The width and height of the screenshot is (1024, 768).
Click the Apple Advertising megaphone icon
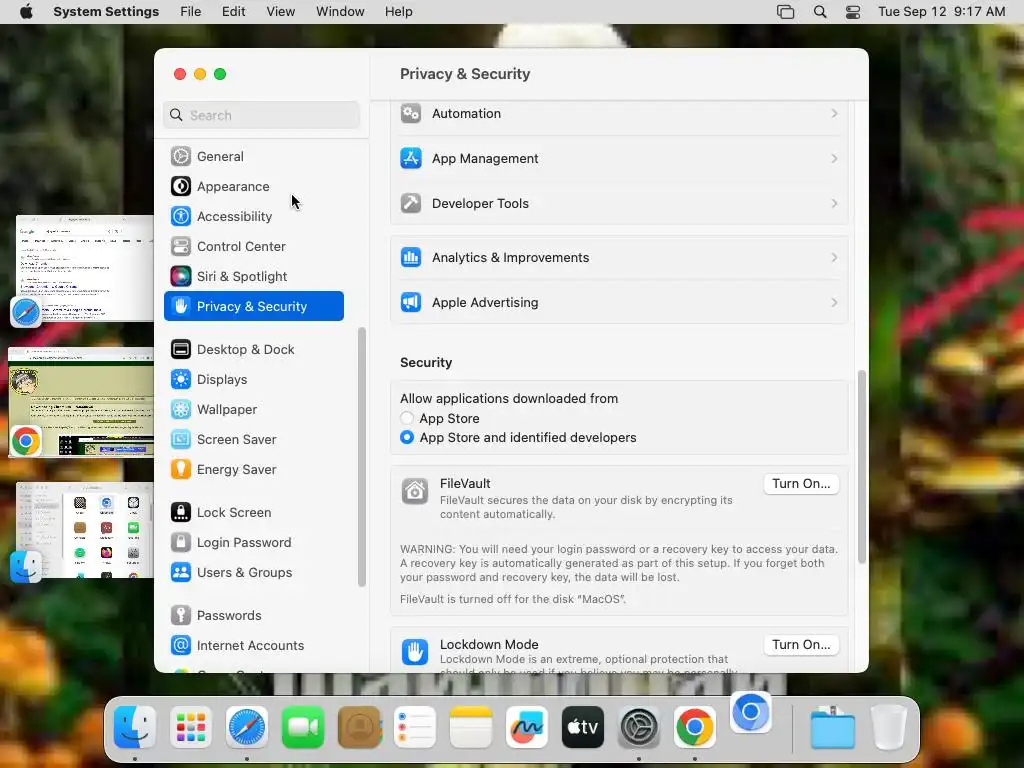coord(411,303)
